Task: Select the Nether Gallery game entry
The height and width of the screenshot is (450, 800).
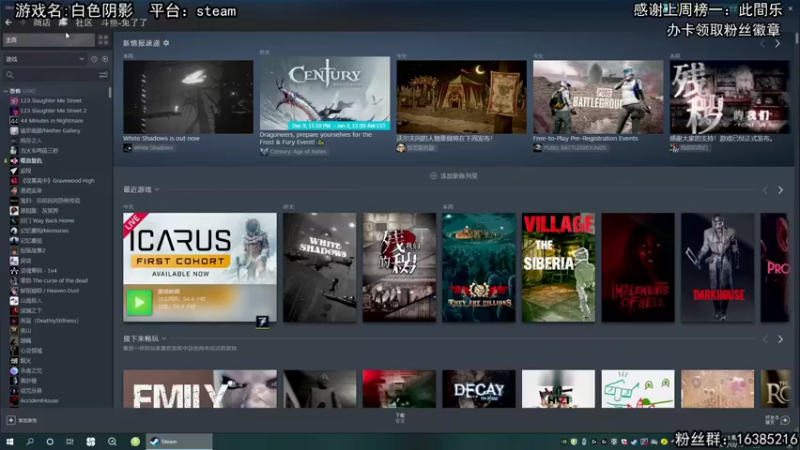Action: (50, 131)
